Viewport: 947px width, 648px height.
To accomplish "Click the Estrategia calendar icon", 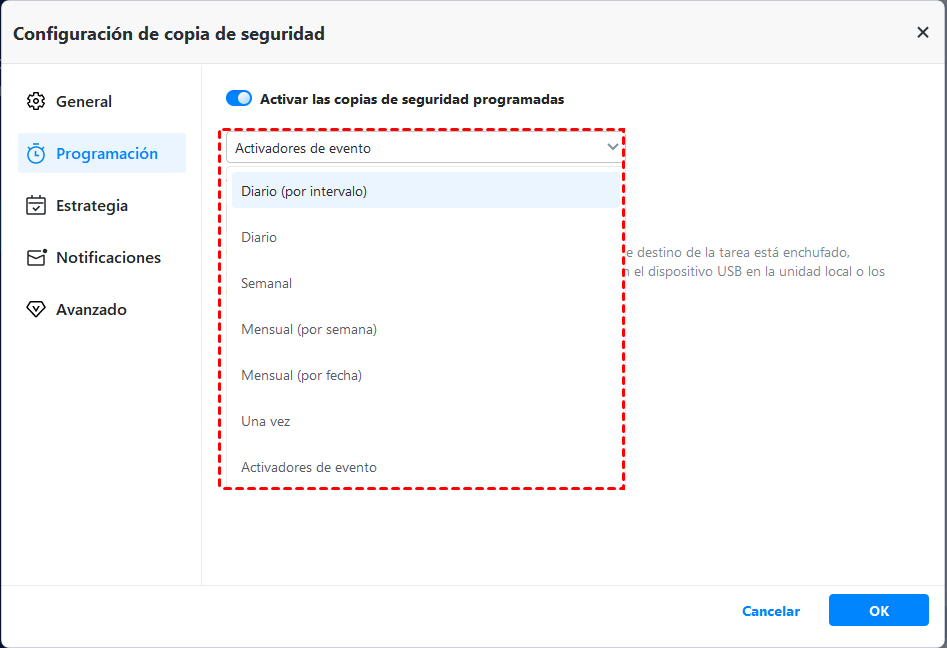I will (36, 206).
